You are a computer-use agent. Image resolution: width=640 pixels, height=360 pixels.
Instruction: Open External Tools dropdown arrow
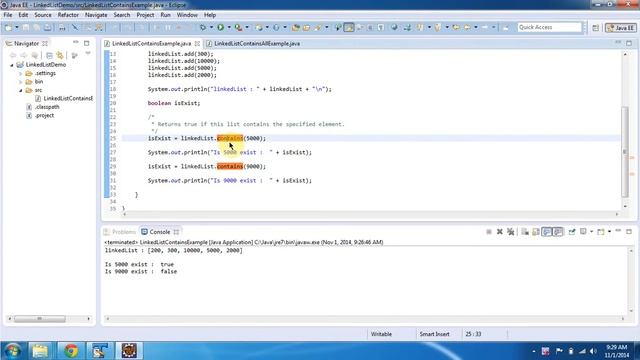click(x=247, y=27)
